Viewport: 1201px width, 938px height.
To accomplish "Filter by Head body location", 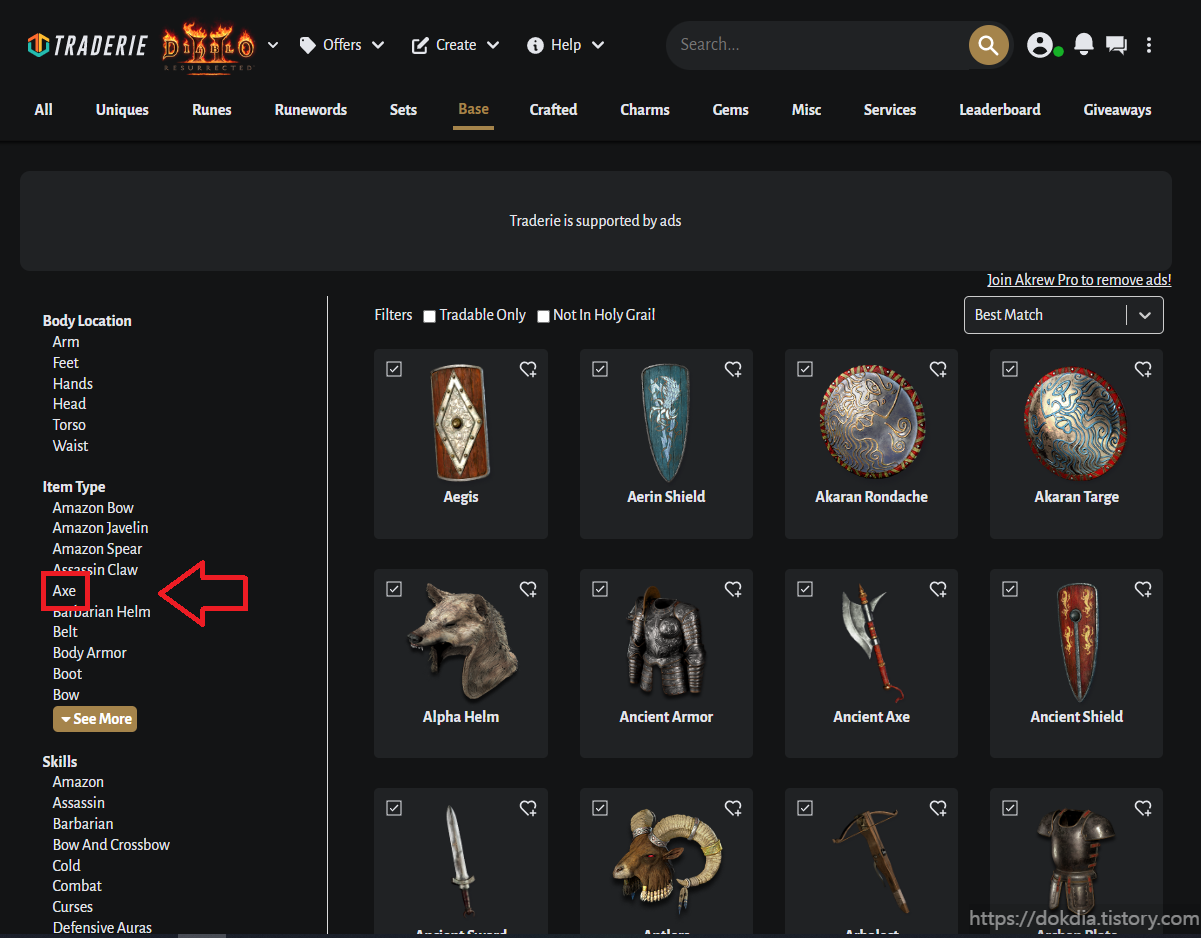I will pos(69,404).
